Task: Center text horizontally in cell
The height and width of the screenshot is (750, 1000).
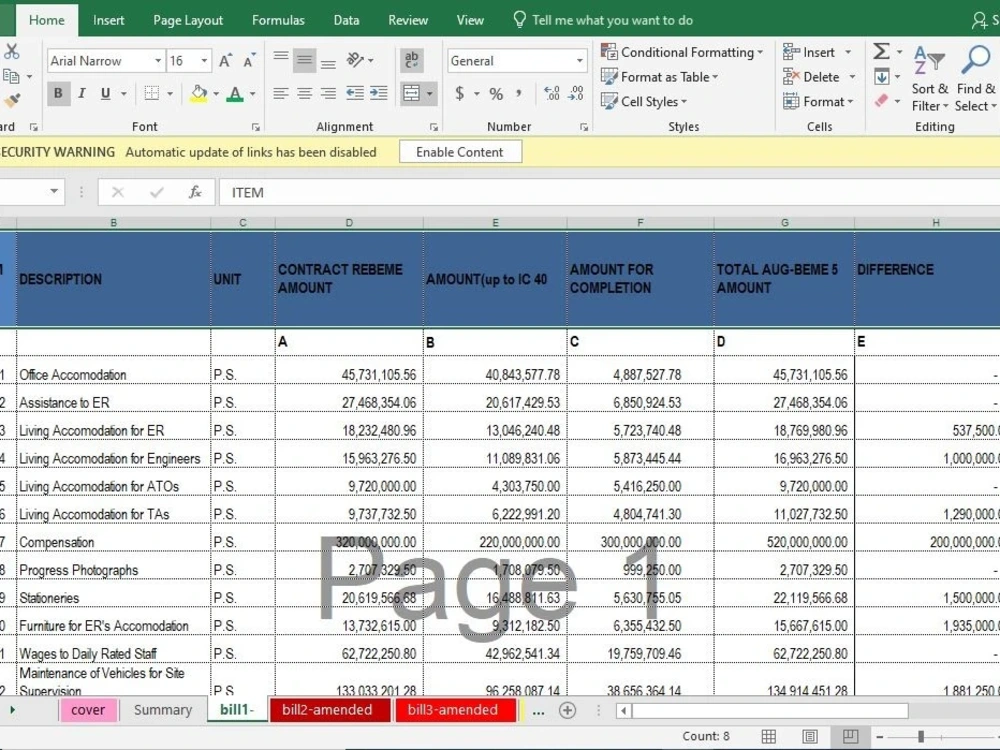Action: [305, 94]
